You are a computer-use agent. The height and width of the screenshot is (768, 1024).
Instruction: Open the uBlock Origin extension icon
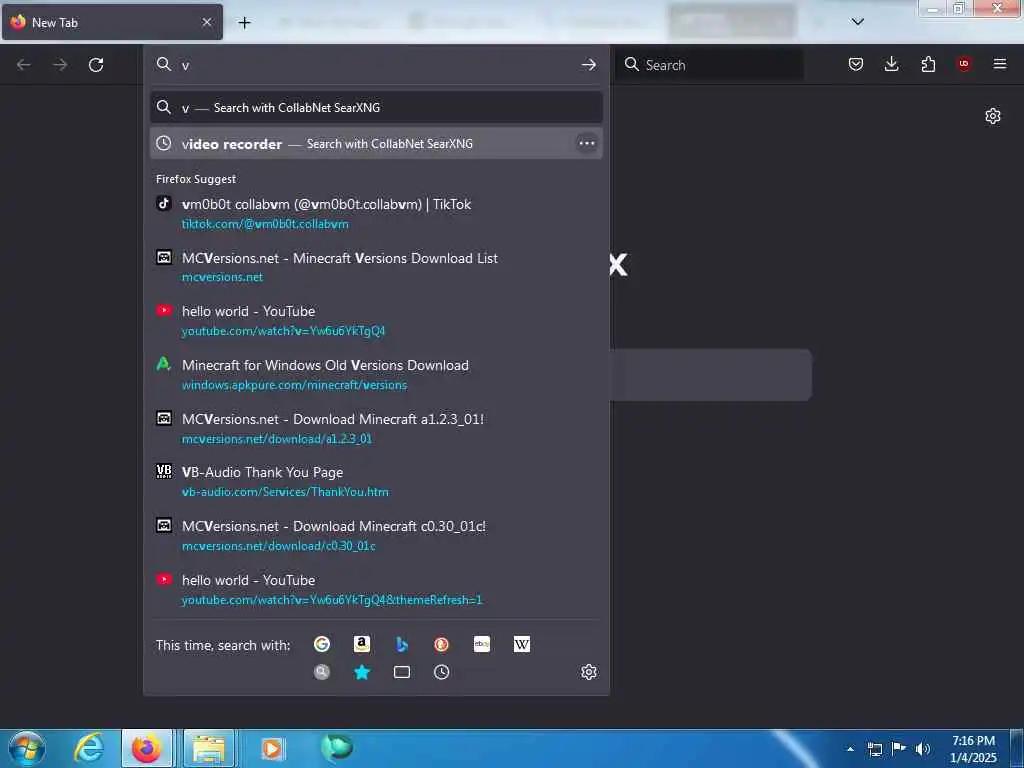click(963, 63)
